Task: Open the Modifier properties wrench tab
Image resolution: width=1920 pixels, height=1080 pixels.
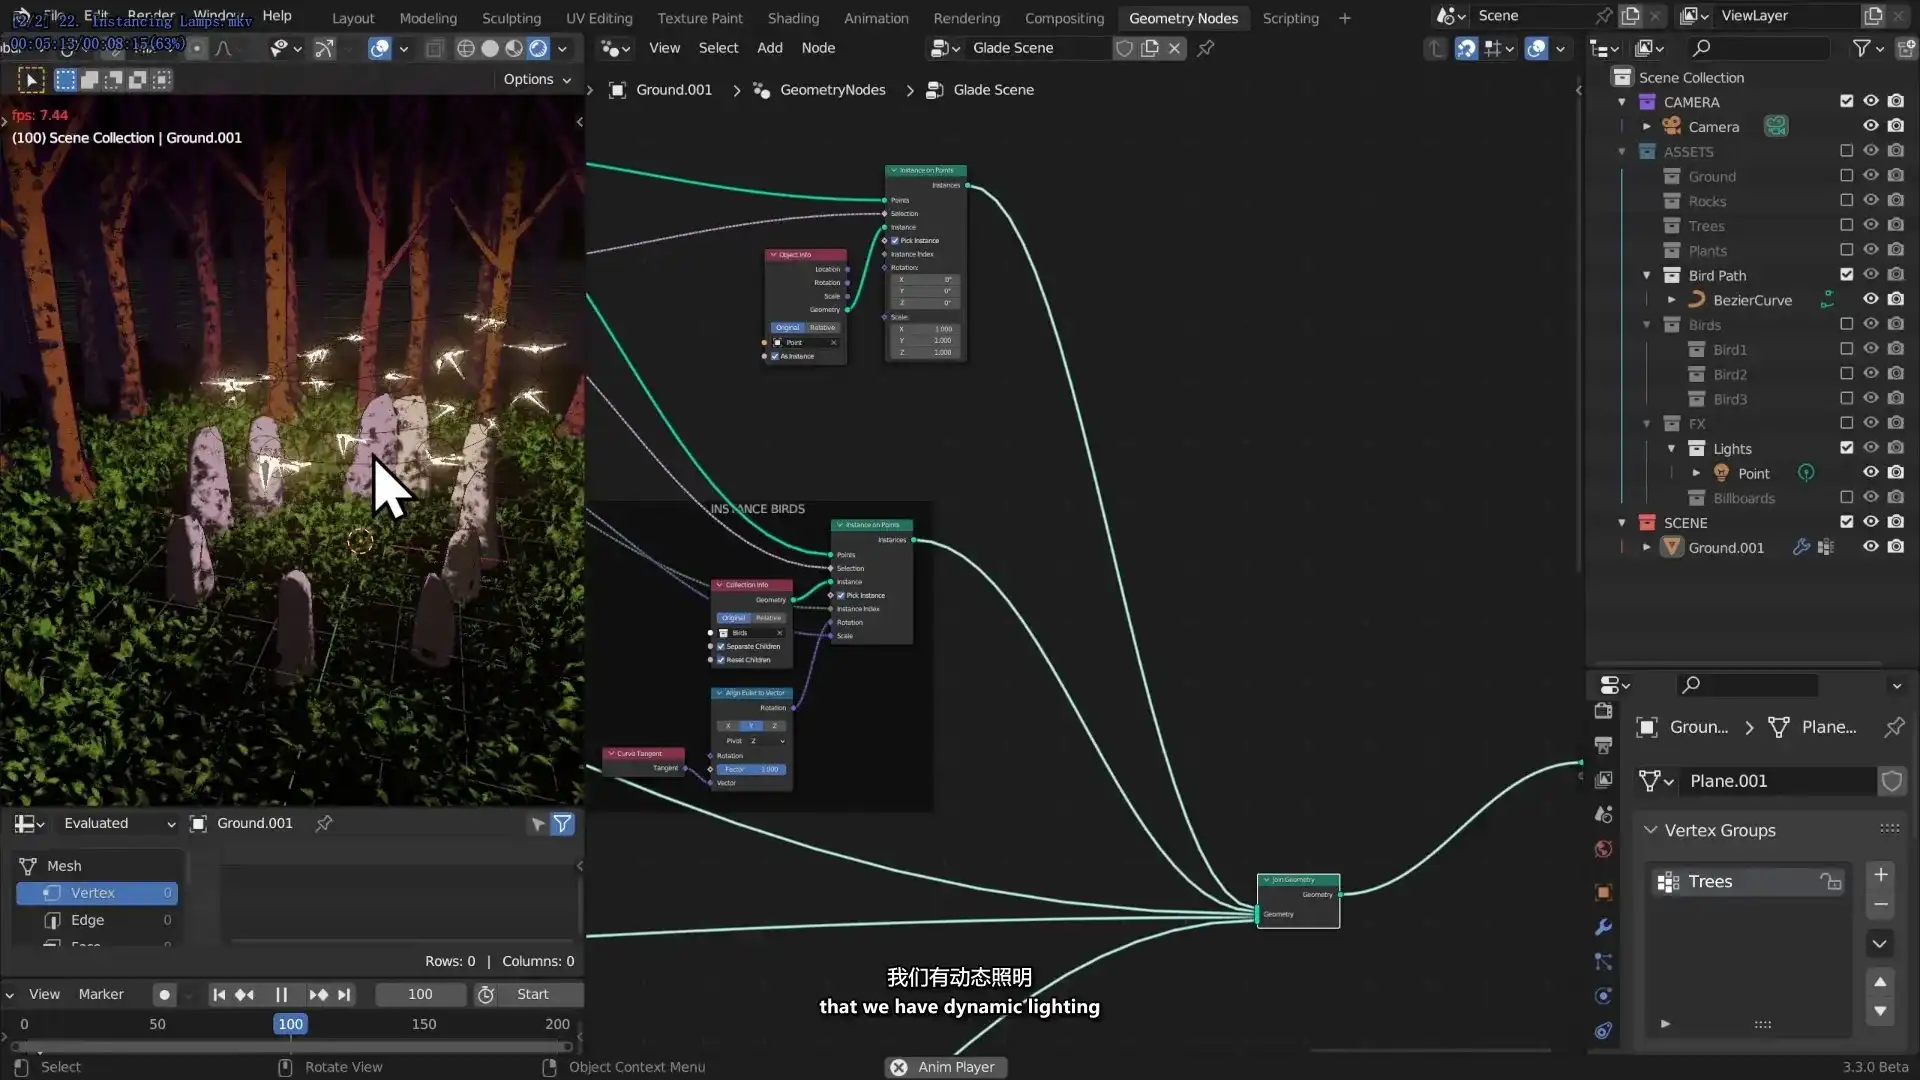Action: tap(1603, 927)
